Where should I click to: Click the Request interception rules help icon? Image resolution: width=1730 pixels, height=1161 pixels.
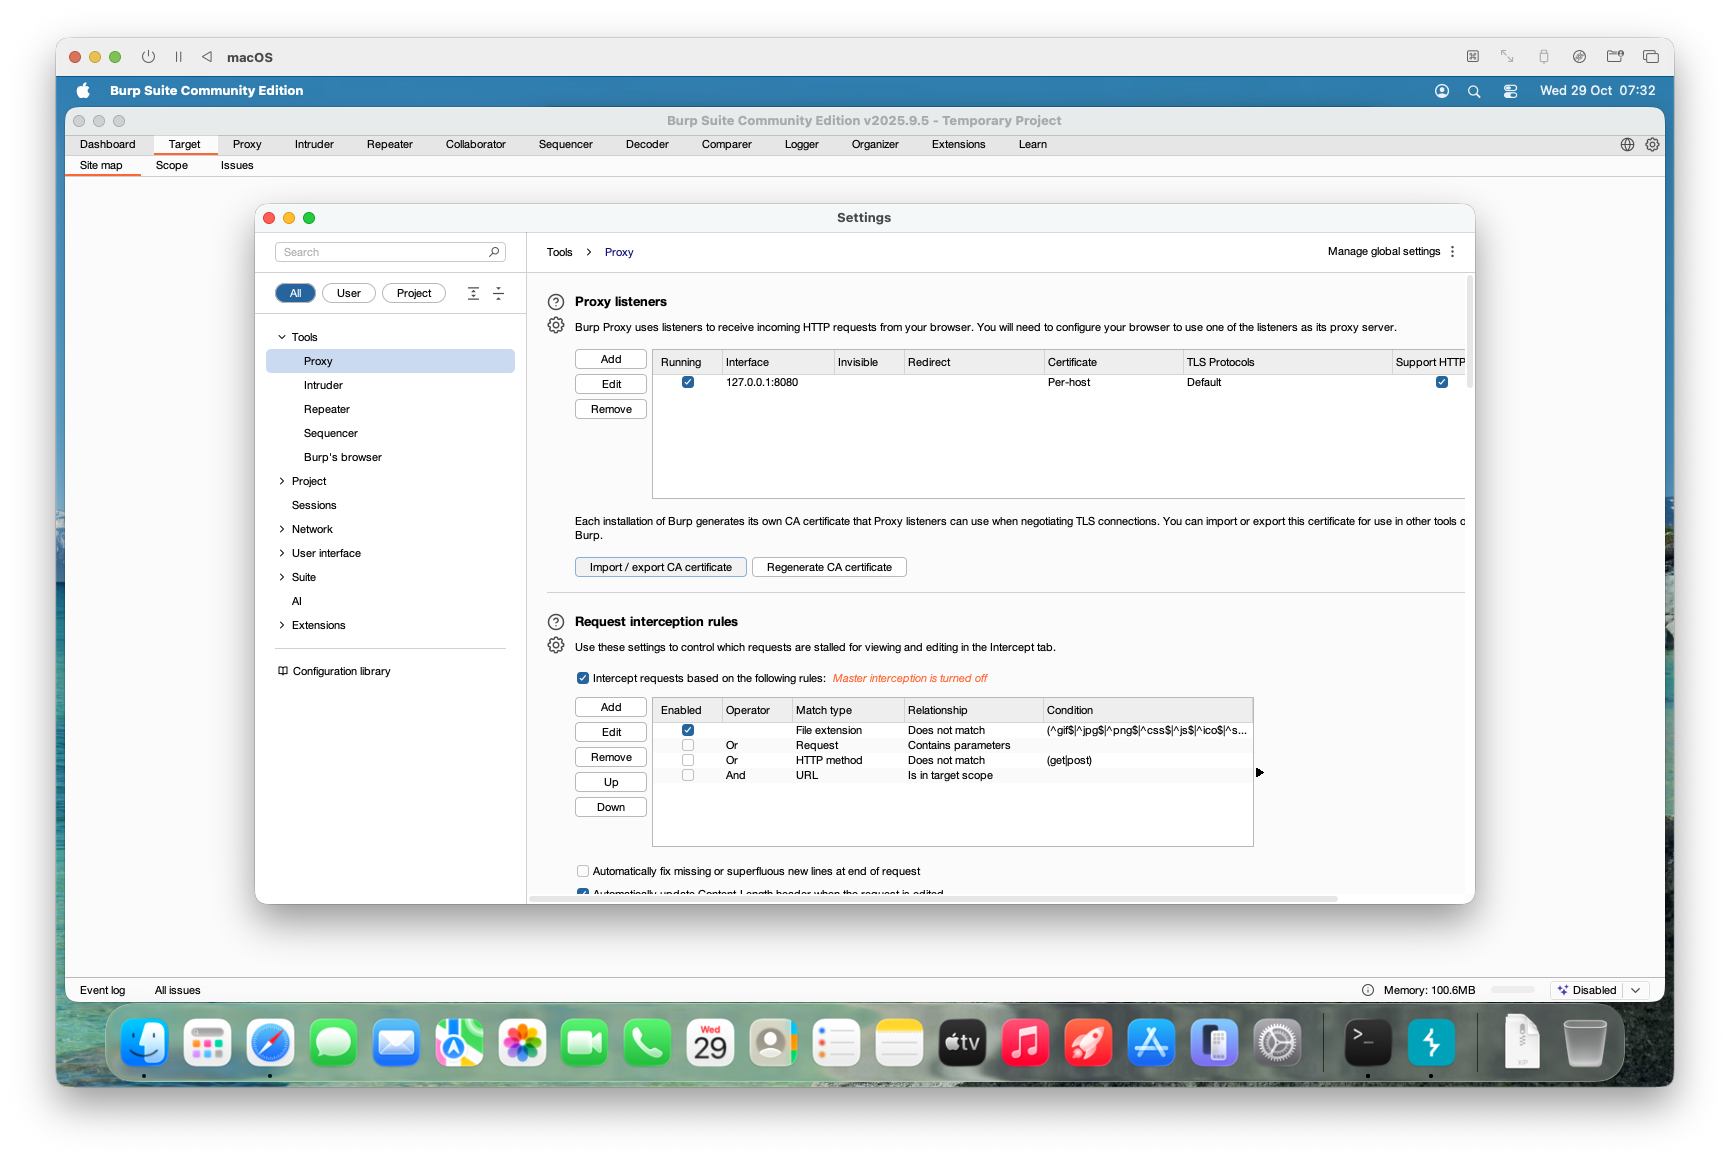click(556, 622)
